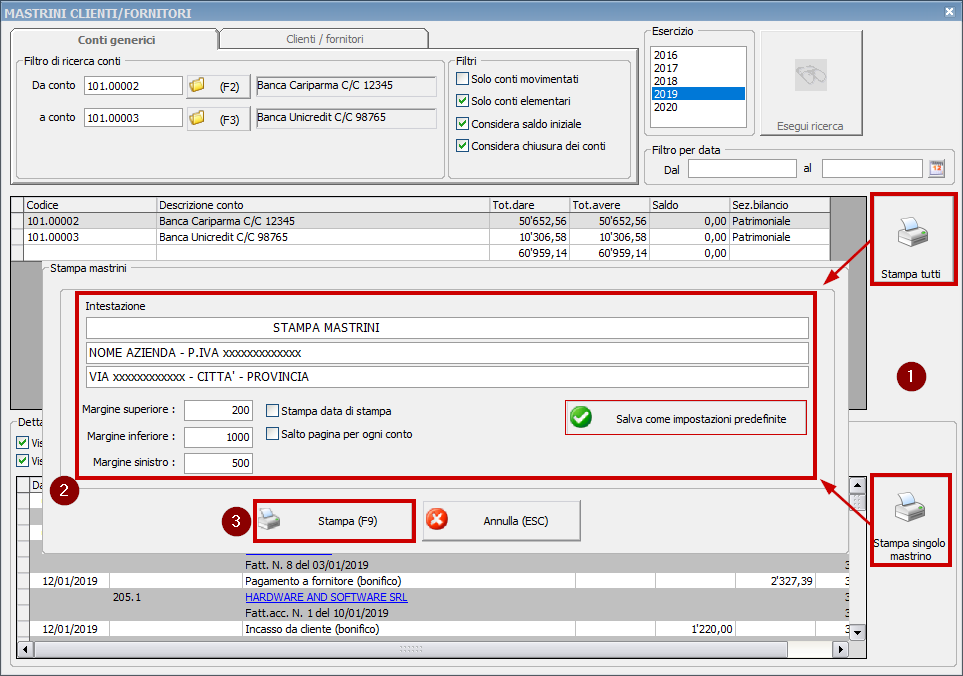The image size is (963, 676).
Task: Click inside the Margine superiore value field
Action: point(218,412)
